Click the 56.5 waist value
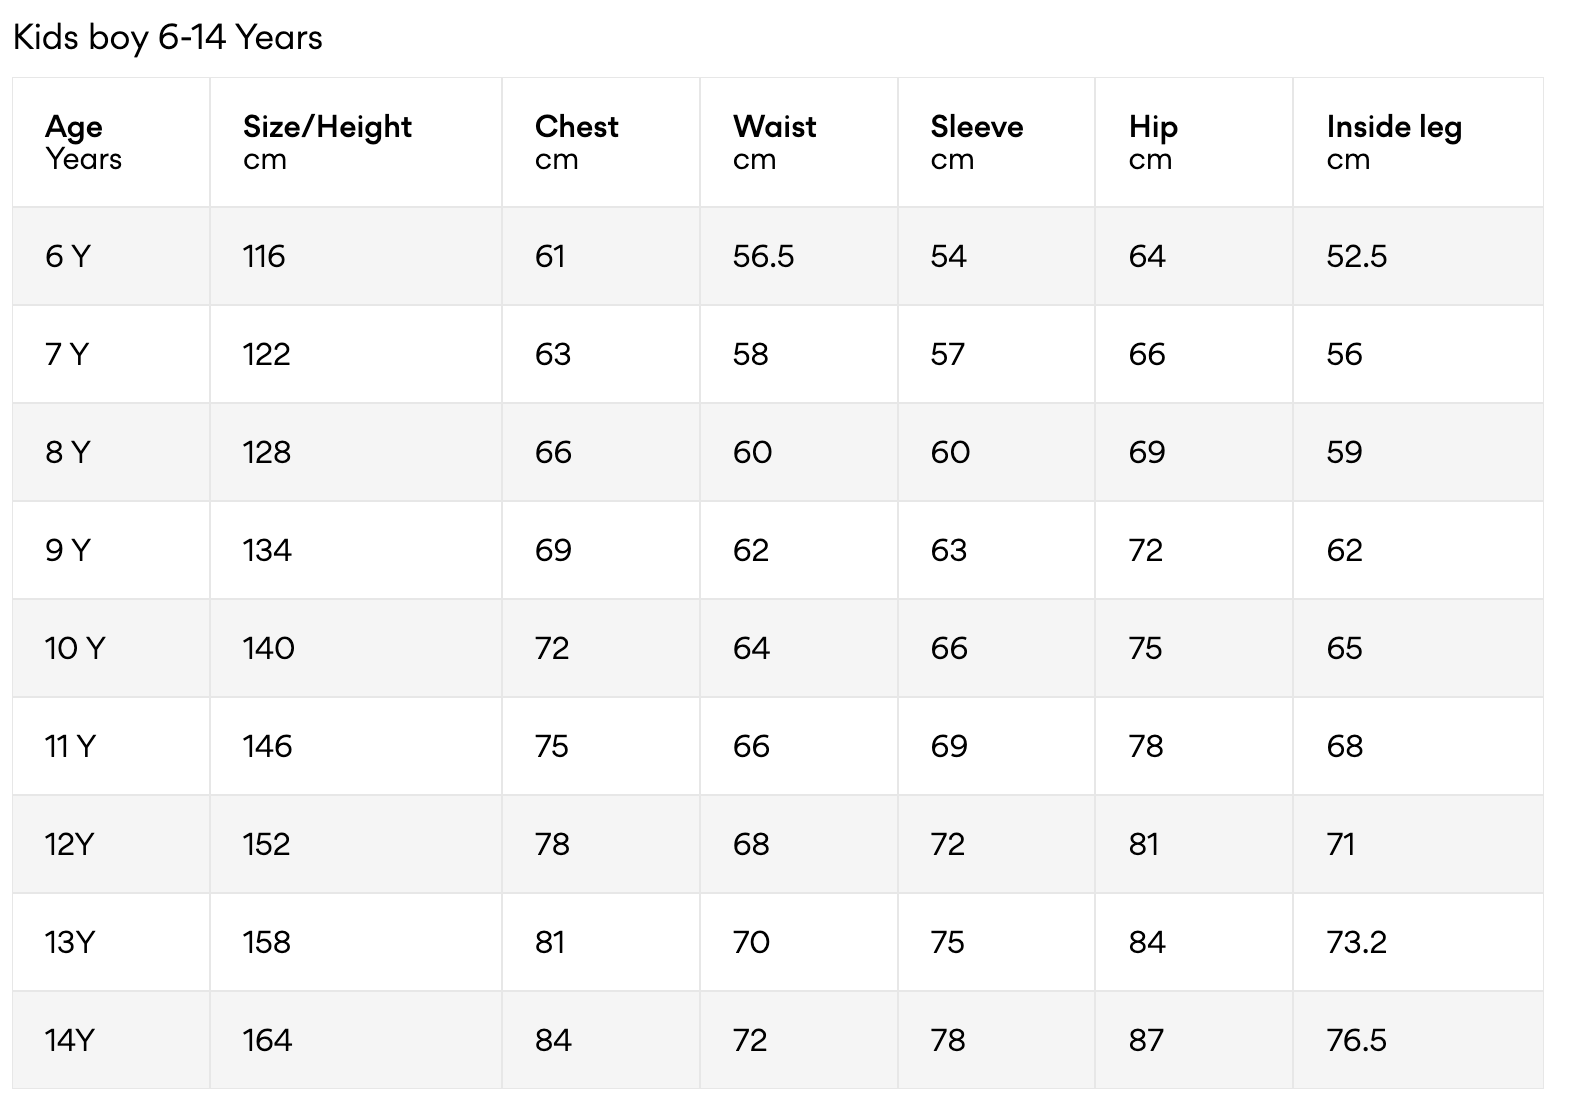The height and width of the screenshot is (1112, 1575). (x=763, y=257)
